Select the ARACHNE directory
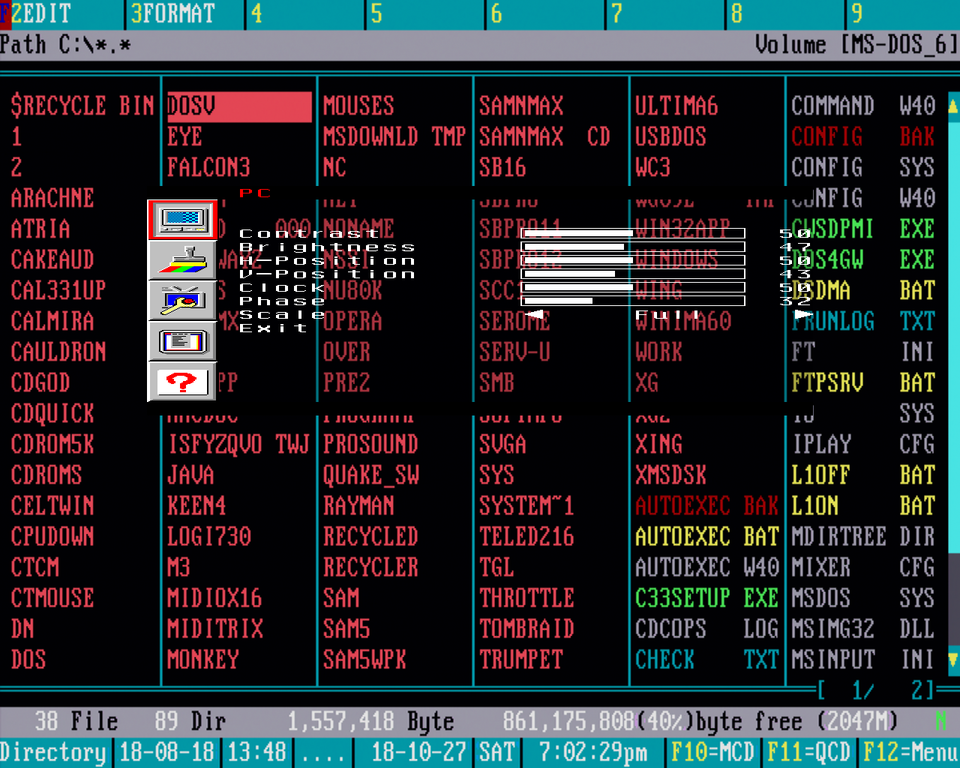 point(52,198)
